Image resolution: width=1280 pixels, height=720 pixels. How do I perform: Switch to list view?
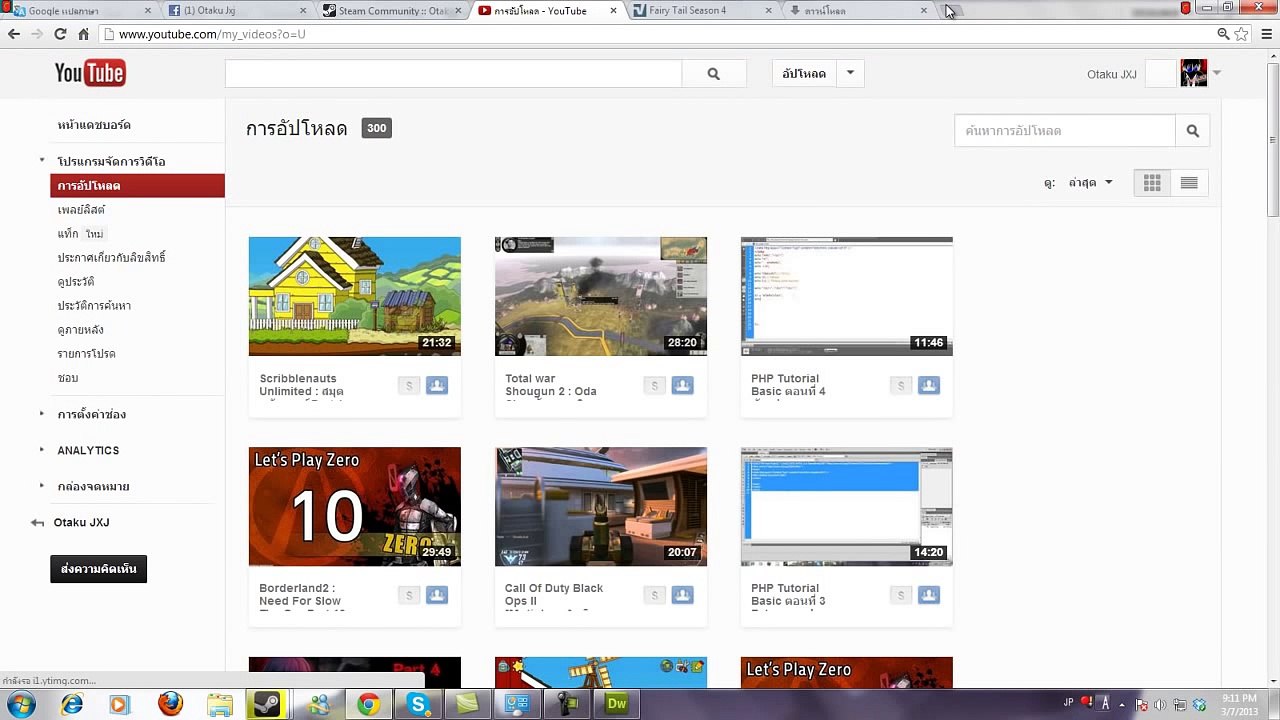1189,182
